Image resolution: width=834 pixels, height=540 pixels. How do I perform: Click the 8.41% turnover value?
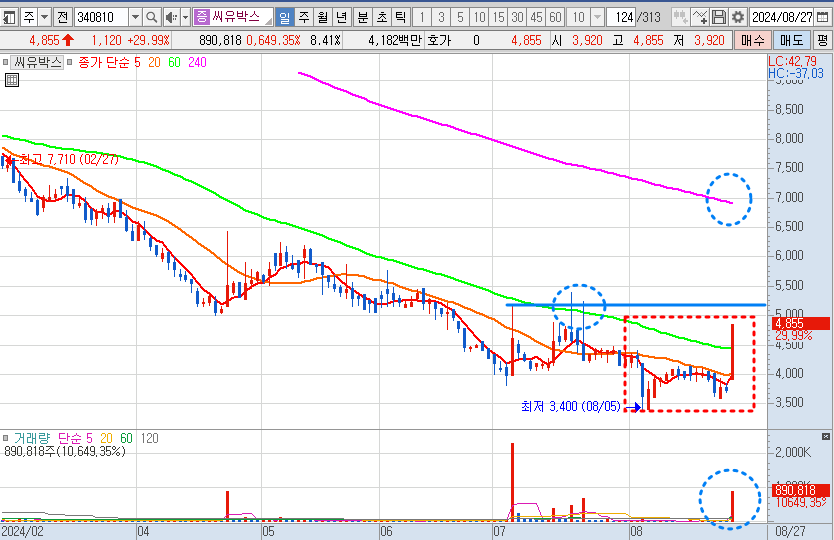click(325, 40)
